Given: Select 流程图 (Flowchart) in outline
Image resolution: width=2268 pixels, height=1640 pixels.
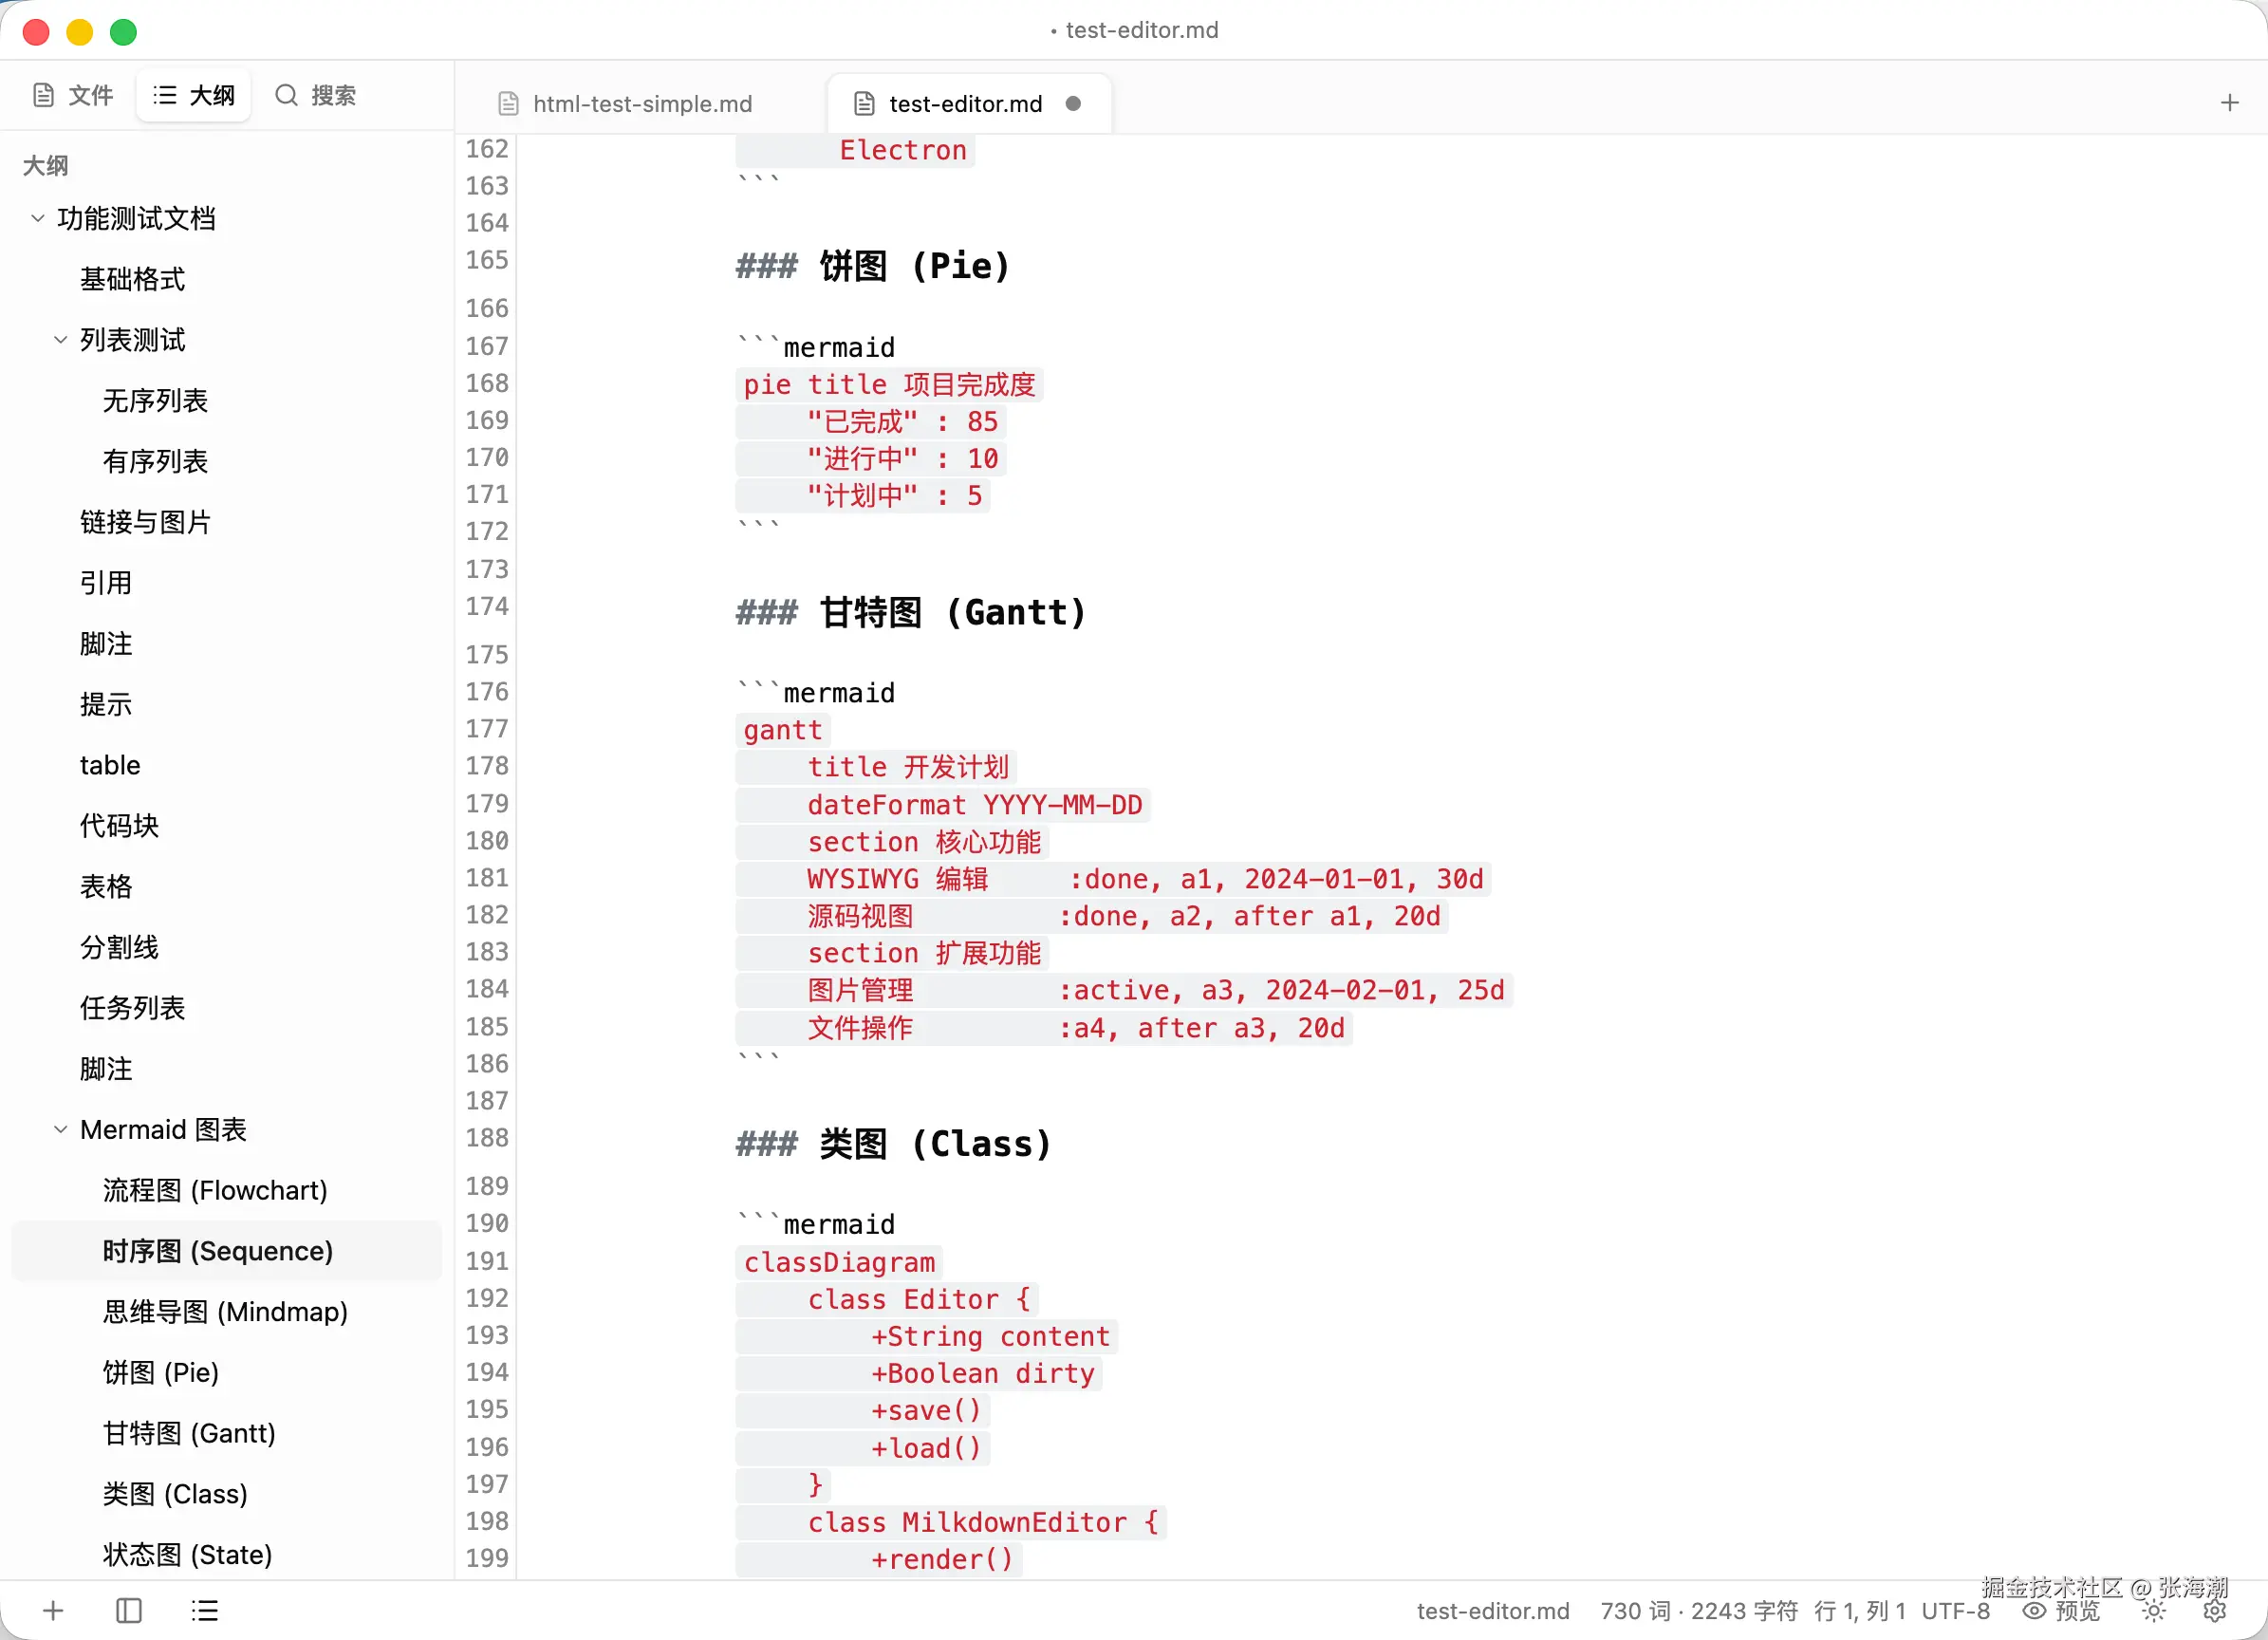Looking at the screenshot, I should tap(215, 1190).
